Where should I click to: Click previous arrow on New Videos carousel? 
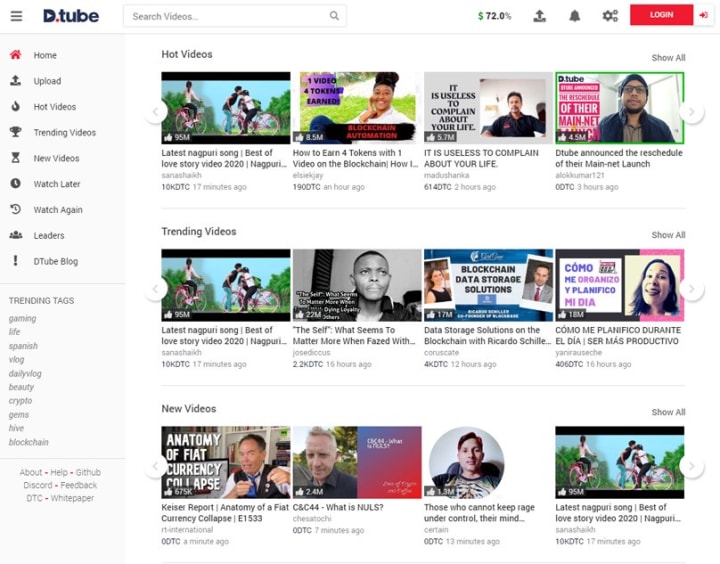pyautogui.click(x=156, y=466)
